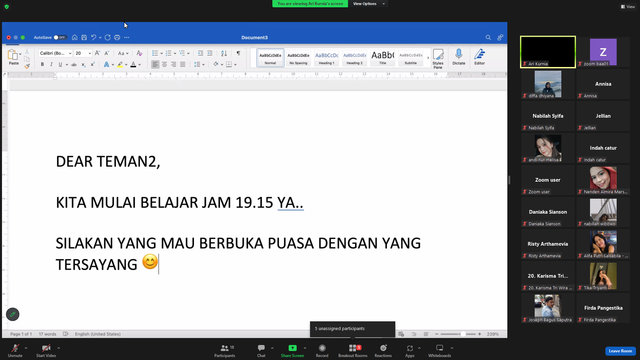
Task: Select the Align Left button
Action: (155, 64)
